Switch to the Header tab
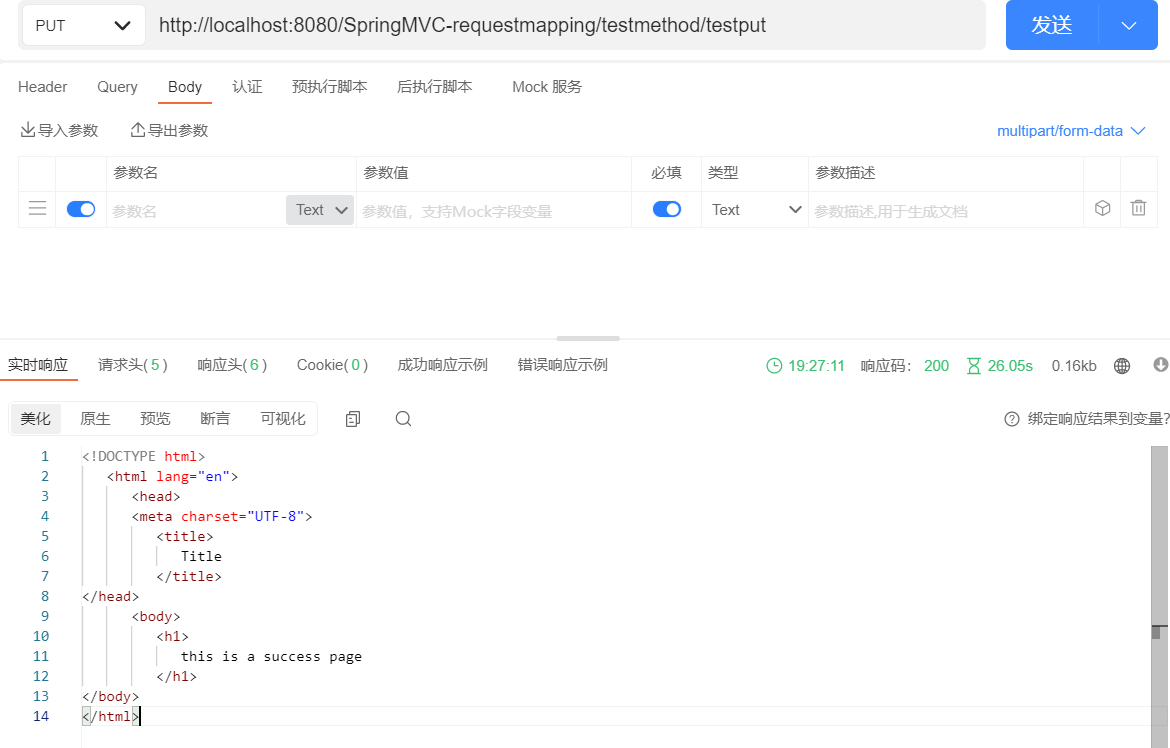Viewport: 1170px width, 748px height. (x=43, y=87)
